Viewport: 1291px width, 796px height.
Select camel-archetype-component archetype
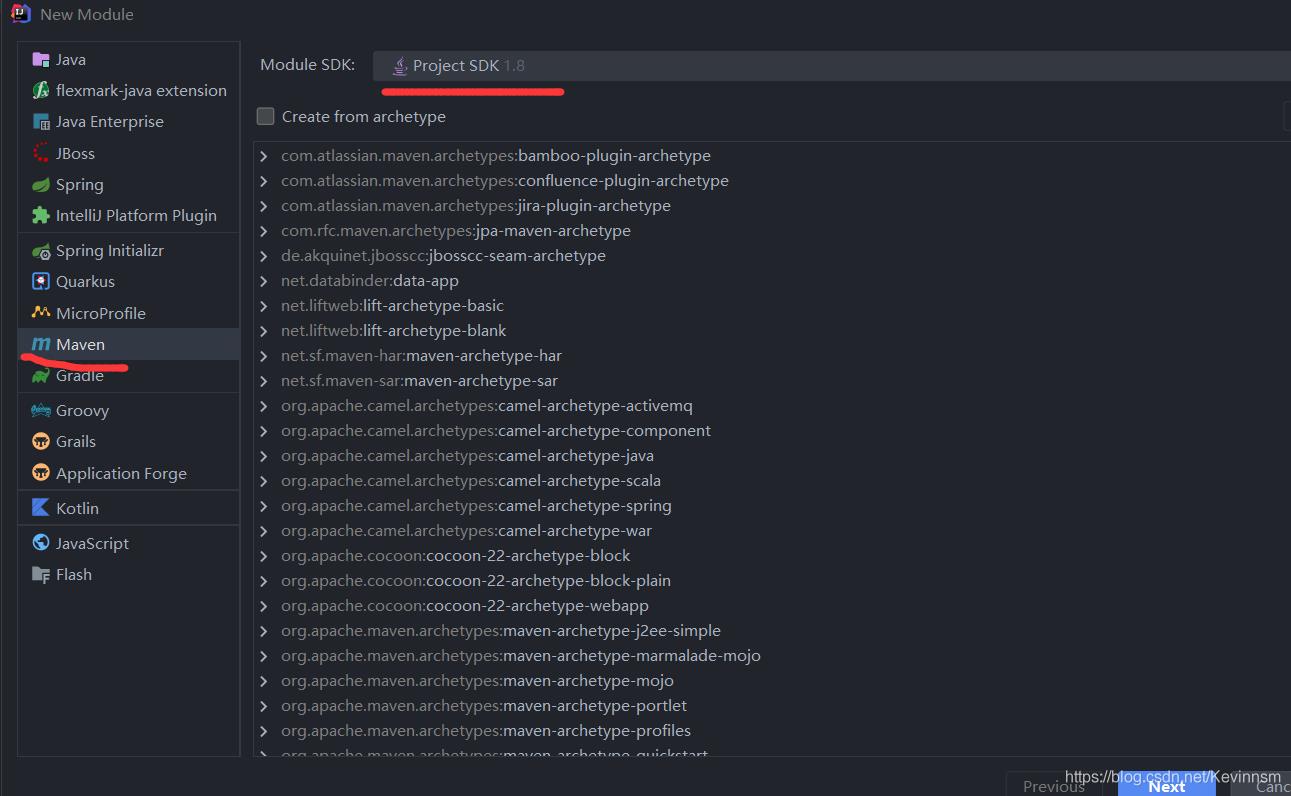click(x=496, y=431)
